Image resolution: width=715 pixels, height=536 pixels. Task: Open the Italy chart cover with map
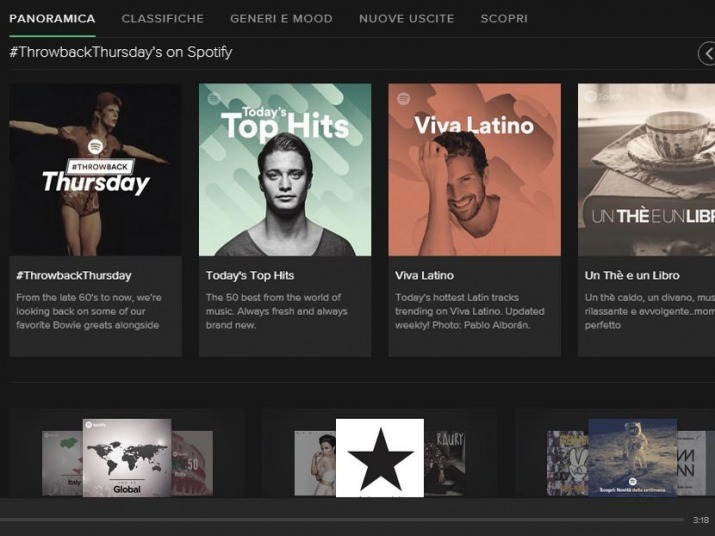[x=62, y=463]
